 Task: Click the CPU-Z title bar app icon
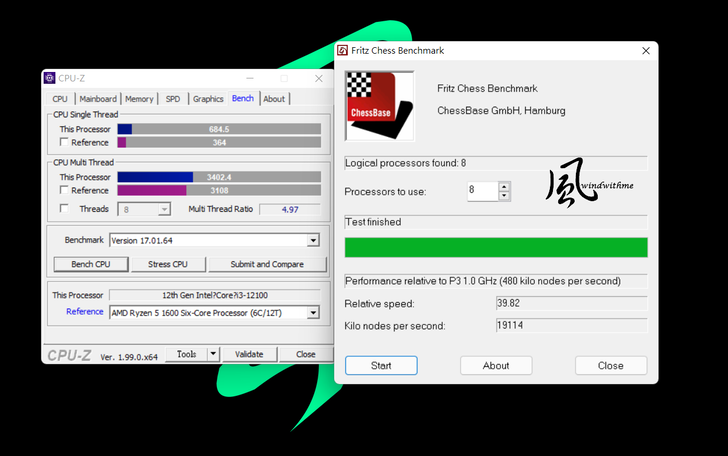[x=50, y=78]
